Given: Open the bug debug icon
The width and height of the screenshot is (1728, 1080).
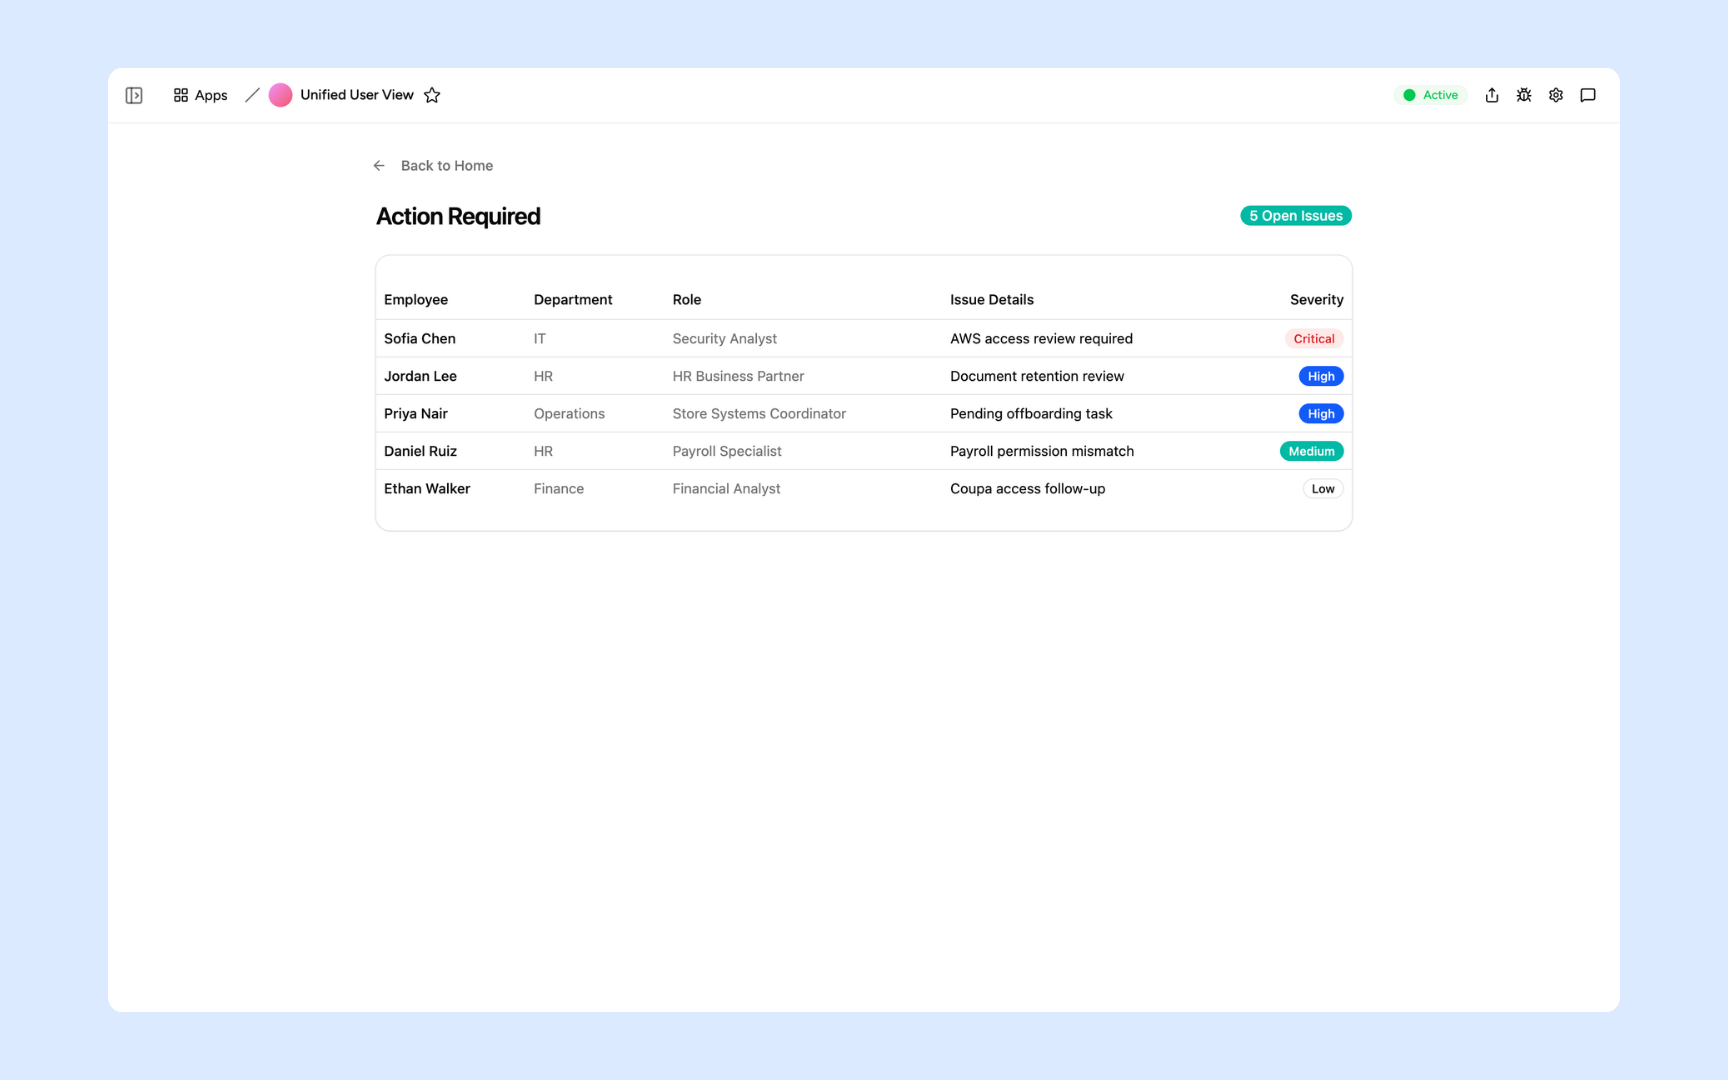Looking at the screenshot, I should [x=1524, y=95].
